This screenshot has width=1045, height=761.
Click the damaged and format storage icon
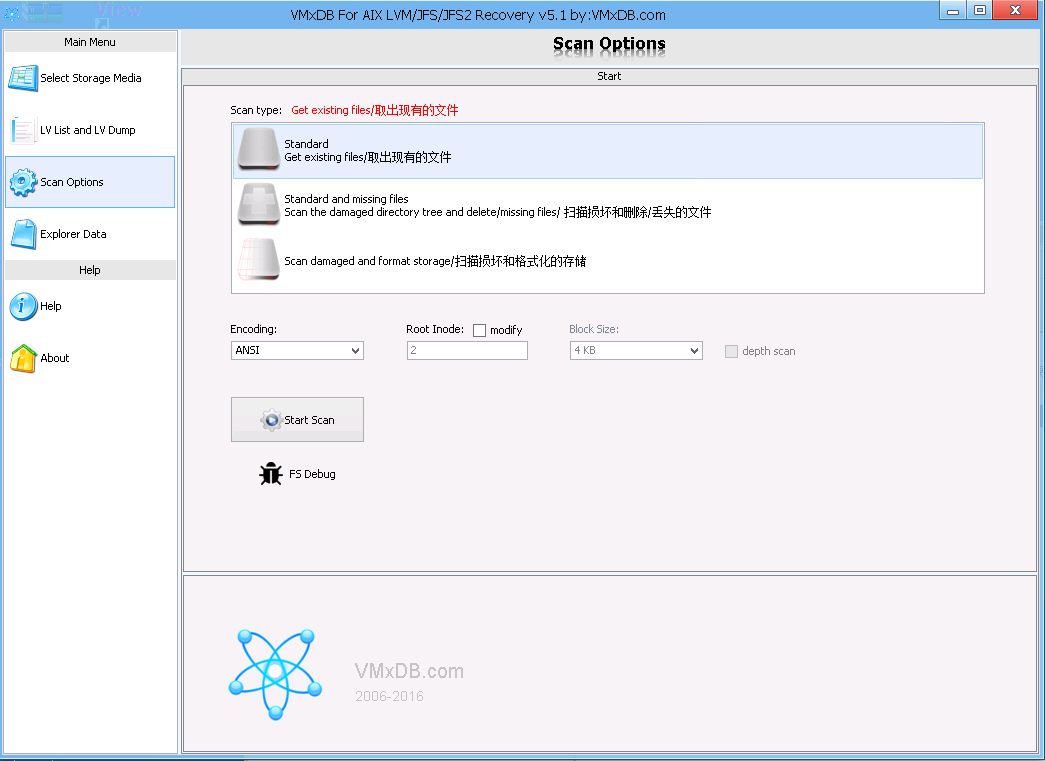(259, 260)
